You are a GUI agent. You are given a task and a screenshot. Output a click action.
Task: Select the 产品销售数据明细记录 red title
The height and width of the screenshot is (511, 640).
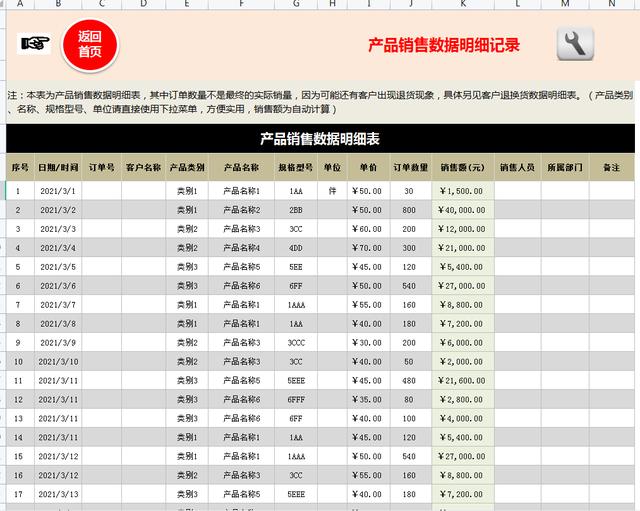tap(444, 45)
